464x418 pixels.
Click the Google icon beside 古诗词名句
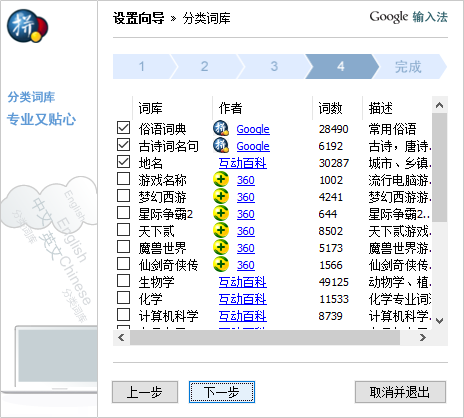221,145
